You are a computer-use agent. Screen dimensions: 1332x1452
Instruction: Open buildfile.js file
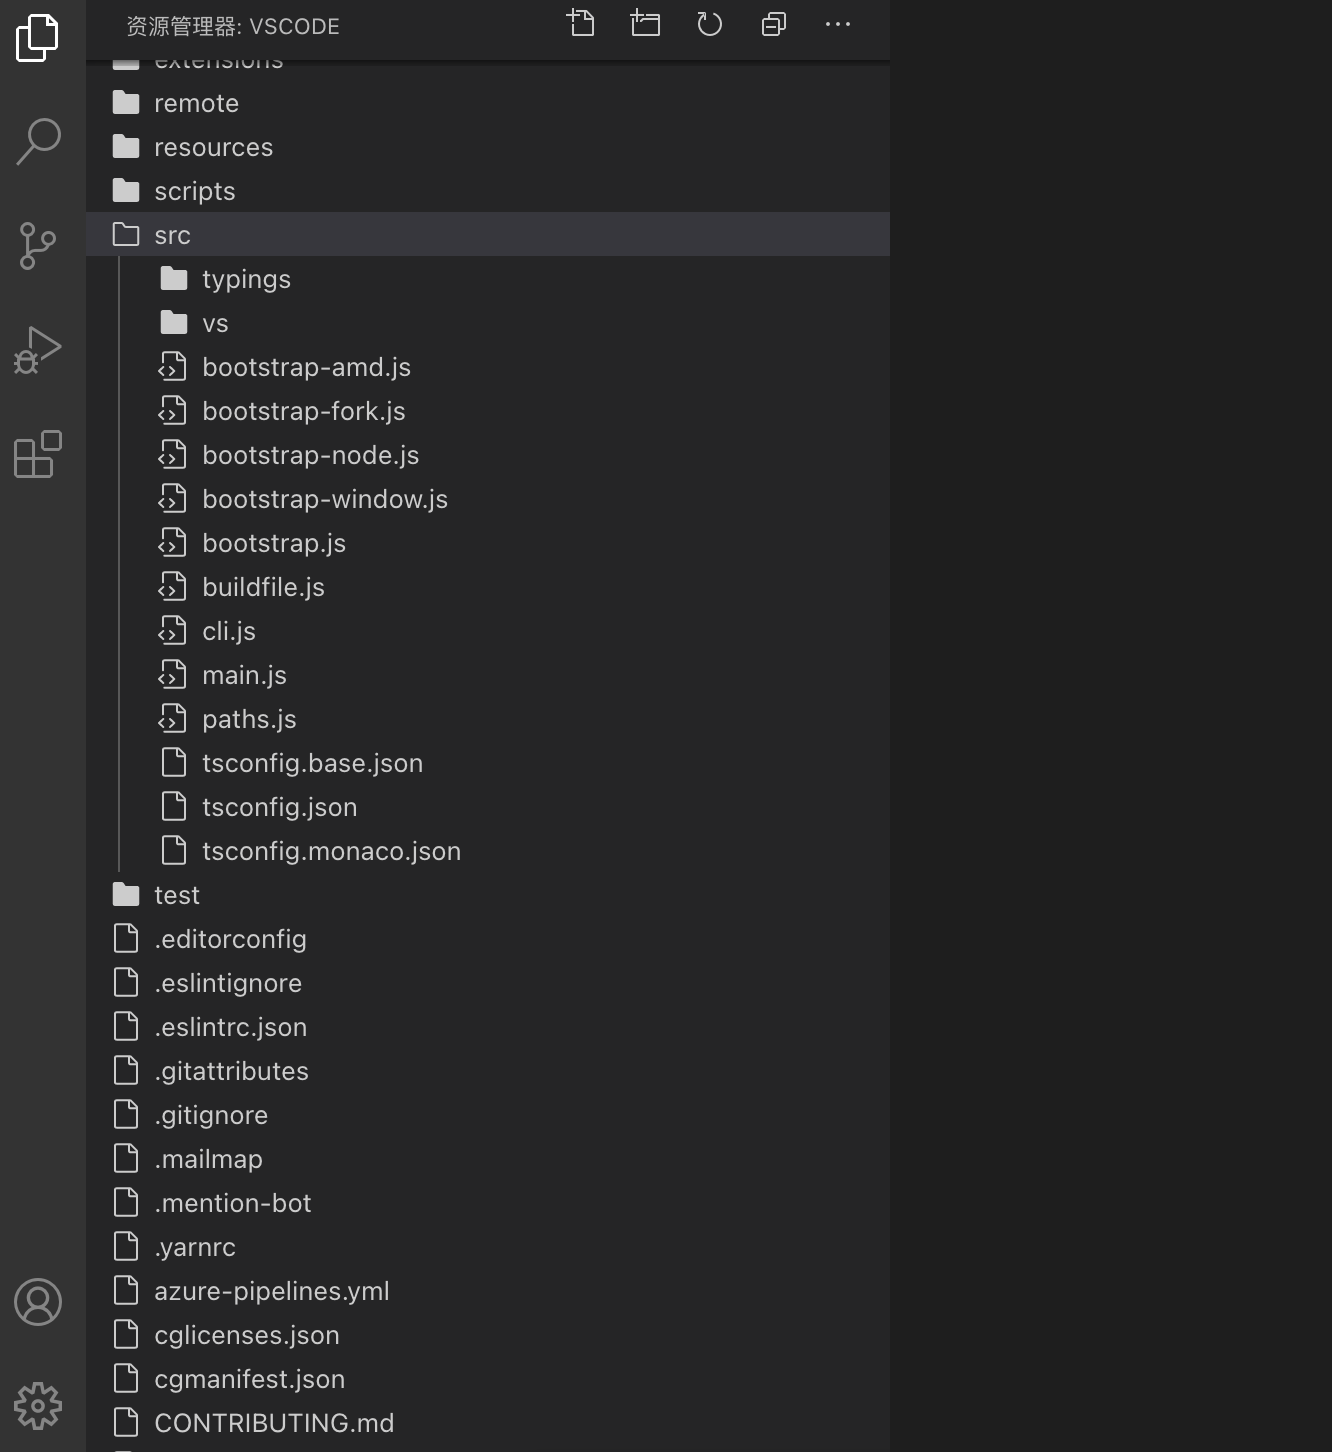point(488,587)
